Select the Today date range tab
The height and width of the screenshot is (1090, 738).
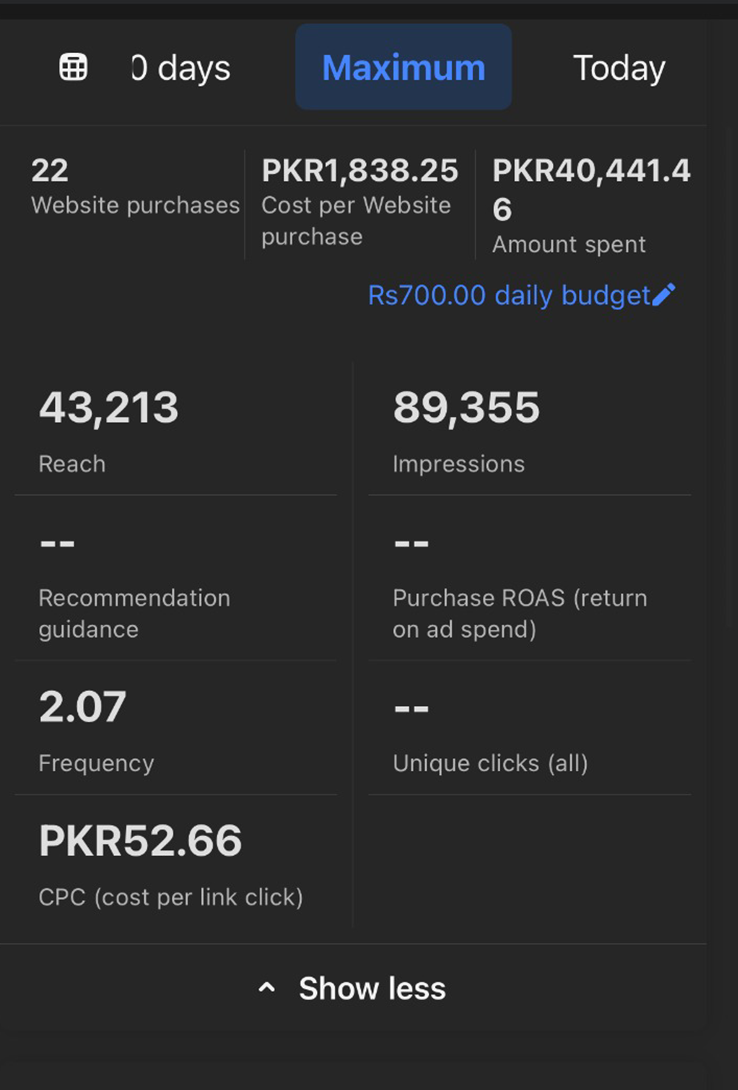pyautogui.click(x=619, y=68)
